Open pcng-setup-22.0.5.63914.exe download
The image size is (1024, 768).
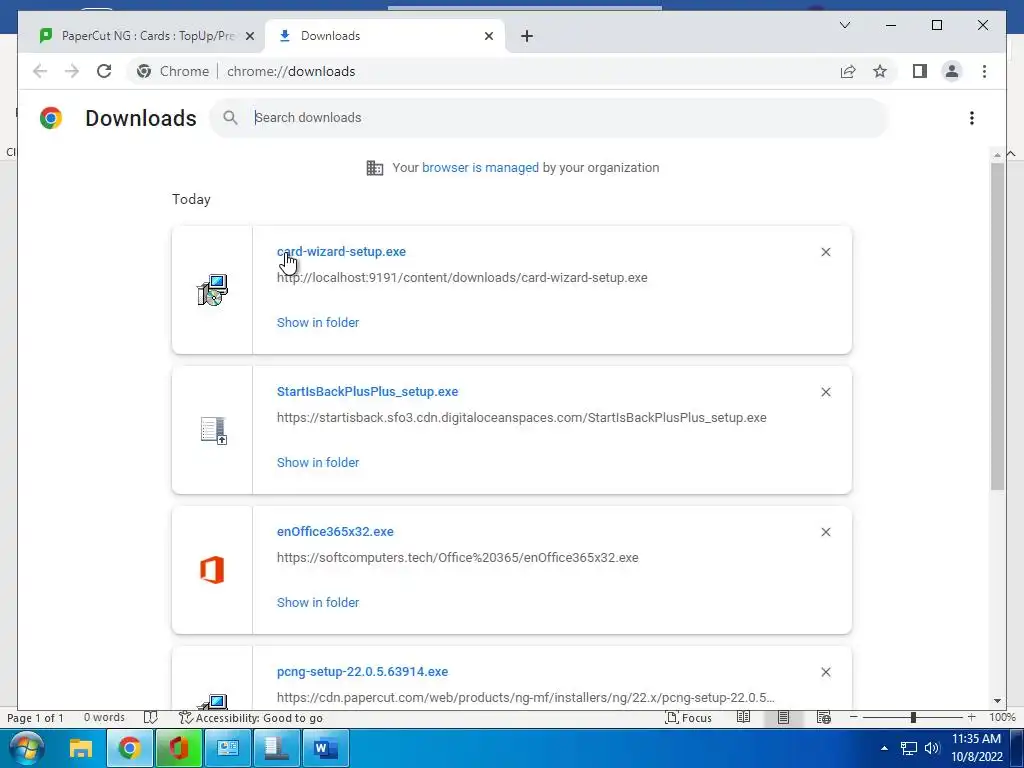(x=362, y=672)
